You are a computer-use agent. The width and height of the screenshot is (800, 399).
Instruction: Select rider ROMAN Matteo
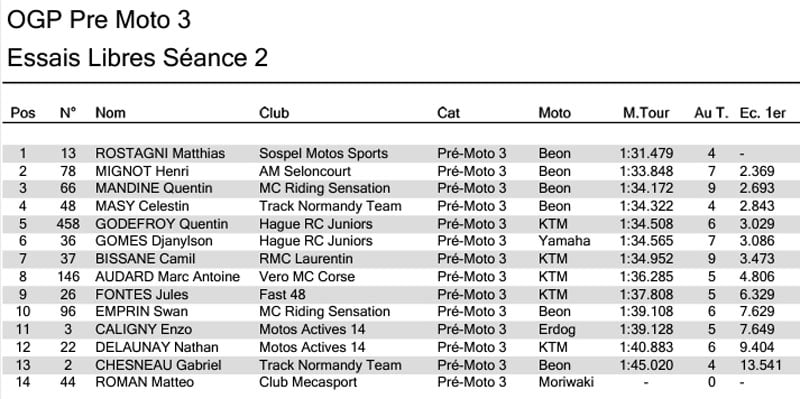(x=144, y=382)
